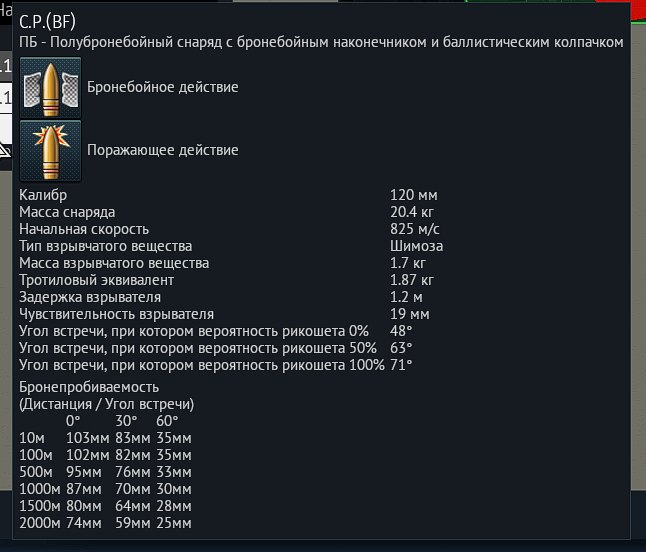Click the 'Бронепробиваемость' table heading

(x=89, y=387)
